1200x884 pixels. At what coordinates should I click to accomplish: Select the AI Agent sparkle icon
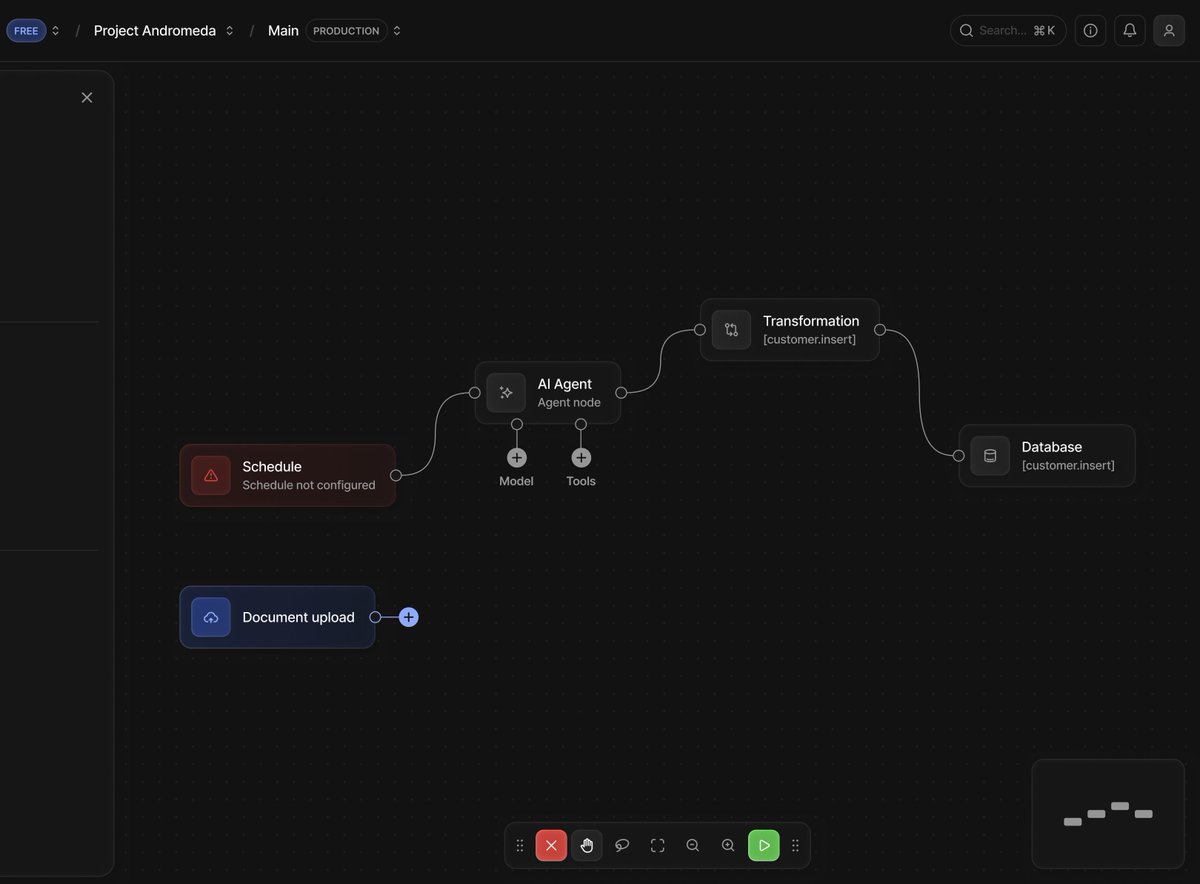pos(506,393)
